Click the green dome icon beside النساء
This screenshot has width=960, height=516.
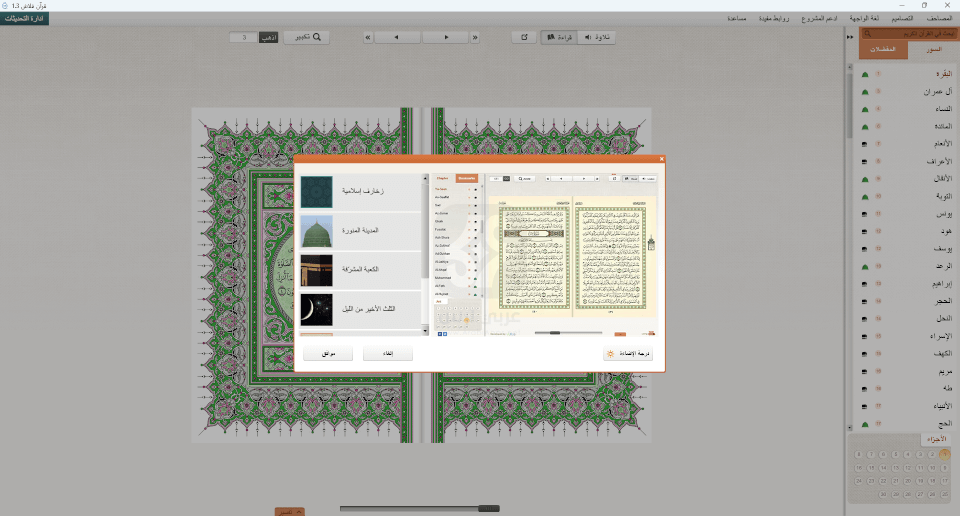coord(865,110)
